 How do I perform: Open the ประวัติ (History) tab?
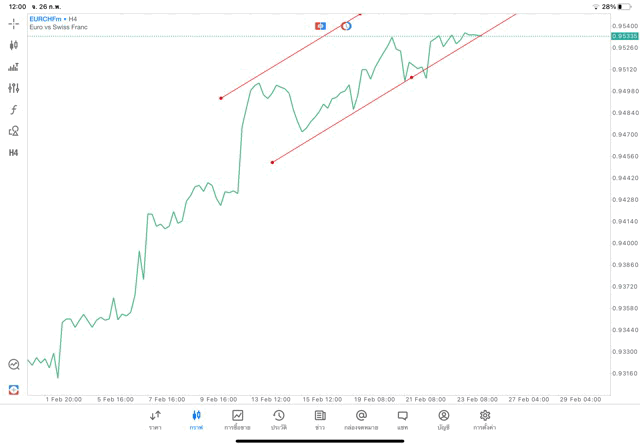point(278,419)
